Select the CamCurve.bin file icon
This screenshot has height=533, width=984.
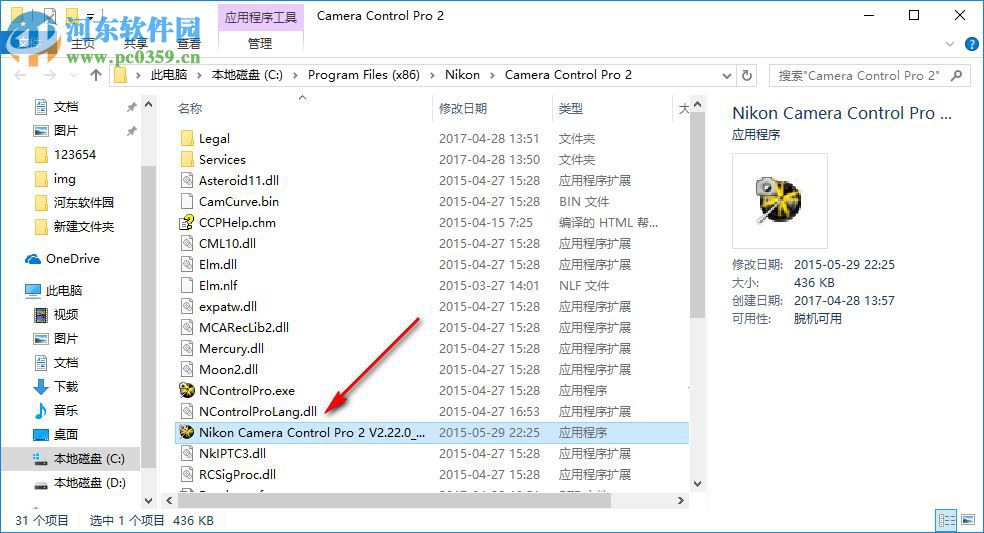pos(186,202)
